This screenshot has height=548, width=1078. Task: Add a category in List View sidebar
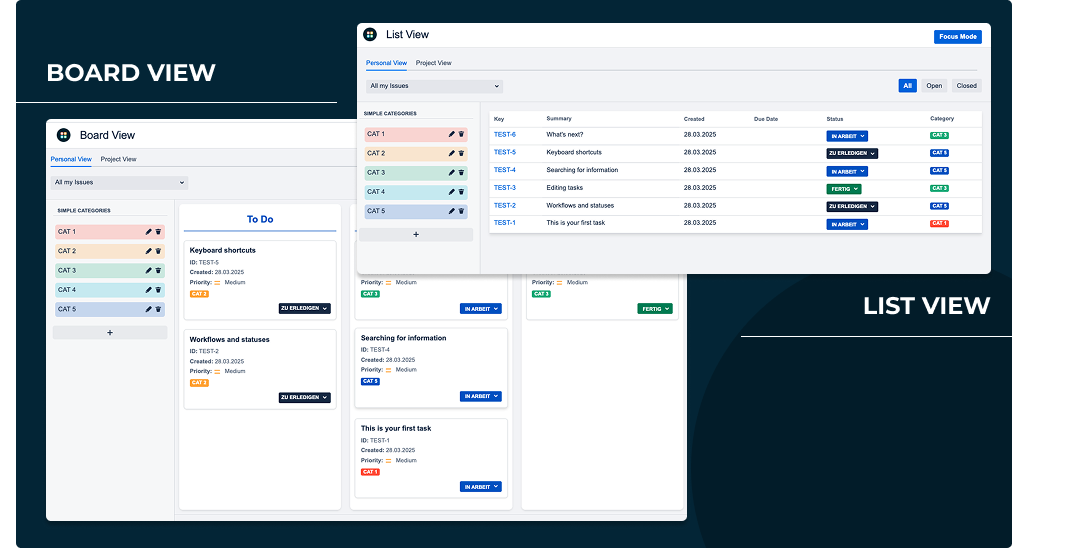coord(416,234)
